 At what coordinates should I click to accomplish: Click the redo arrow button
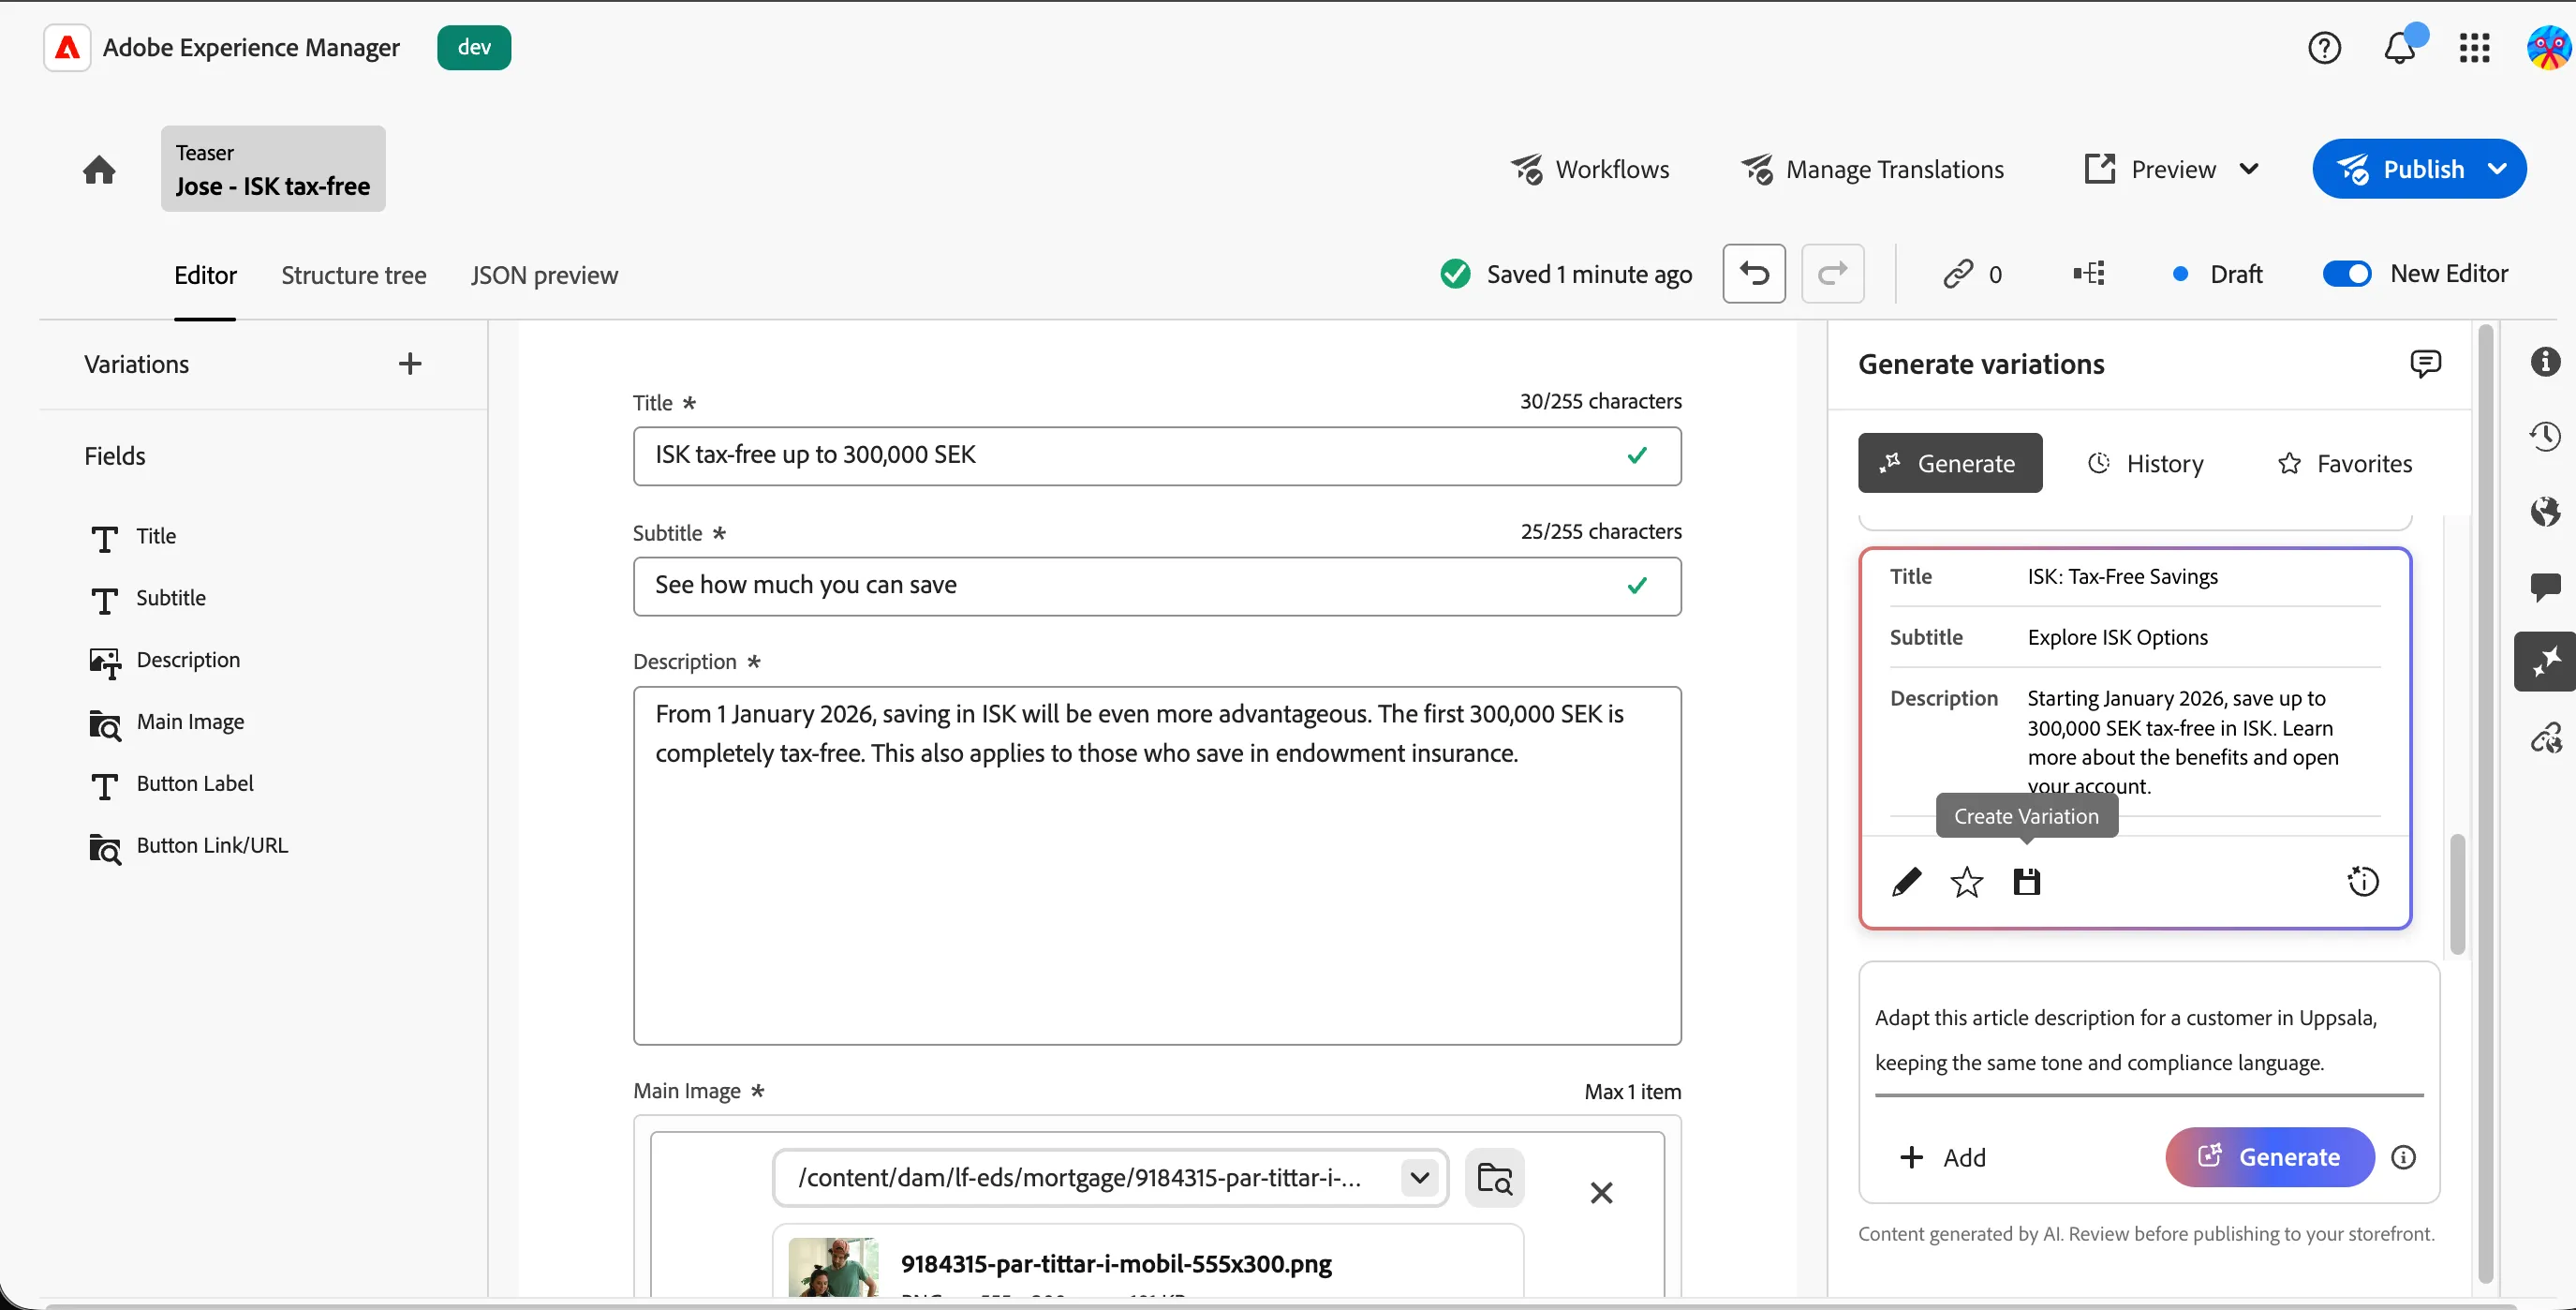coord(1832,273)
